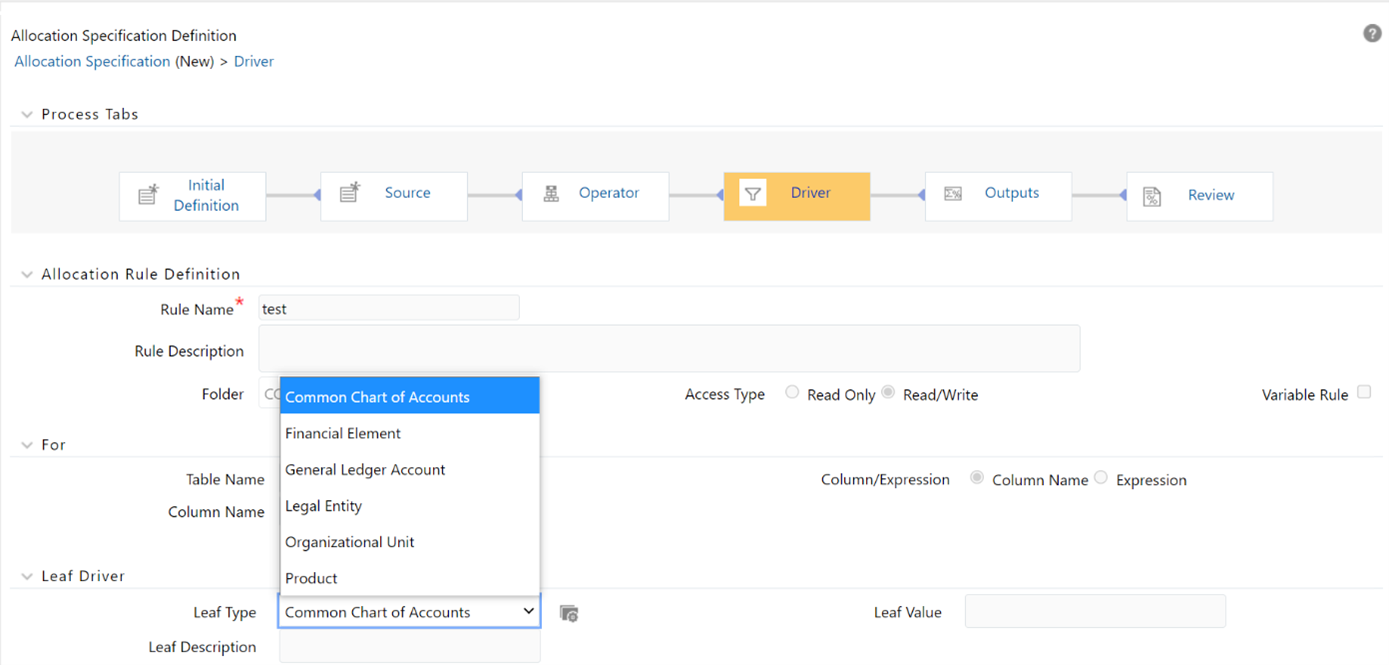
Task: Click the Review step icon
Action: pyautogui.click(x=1152, y=196)
